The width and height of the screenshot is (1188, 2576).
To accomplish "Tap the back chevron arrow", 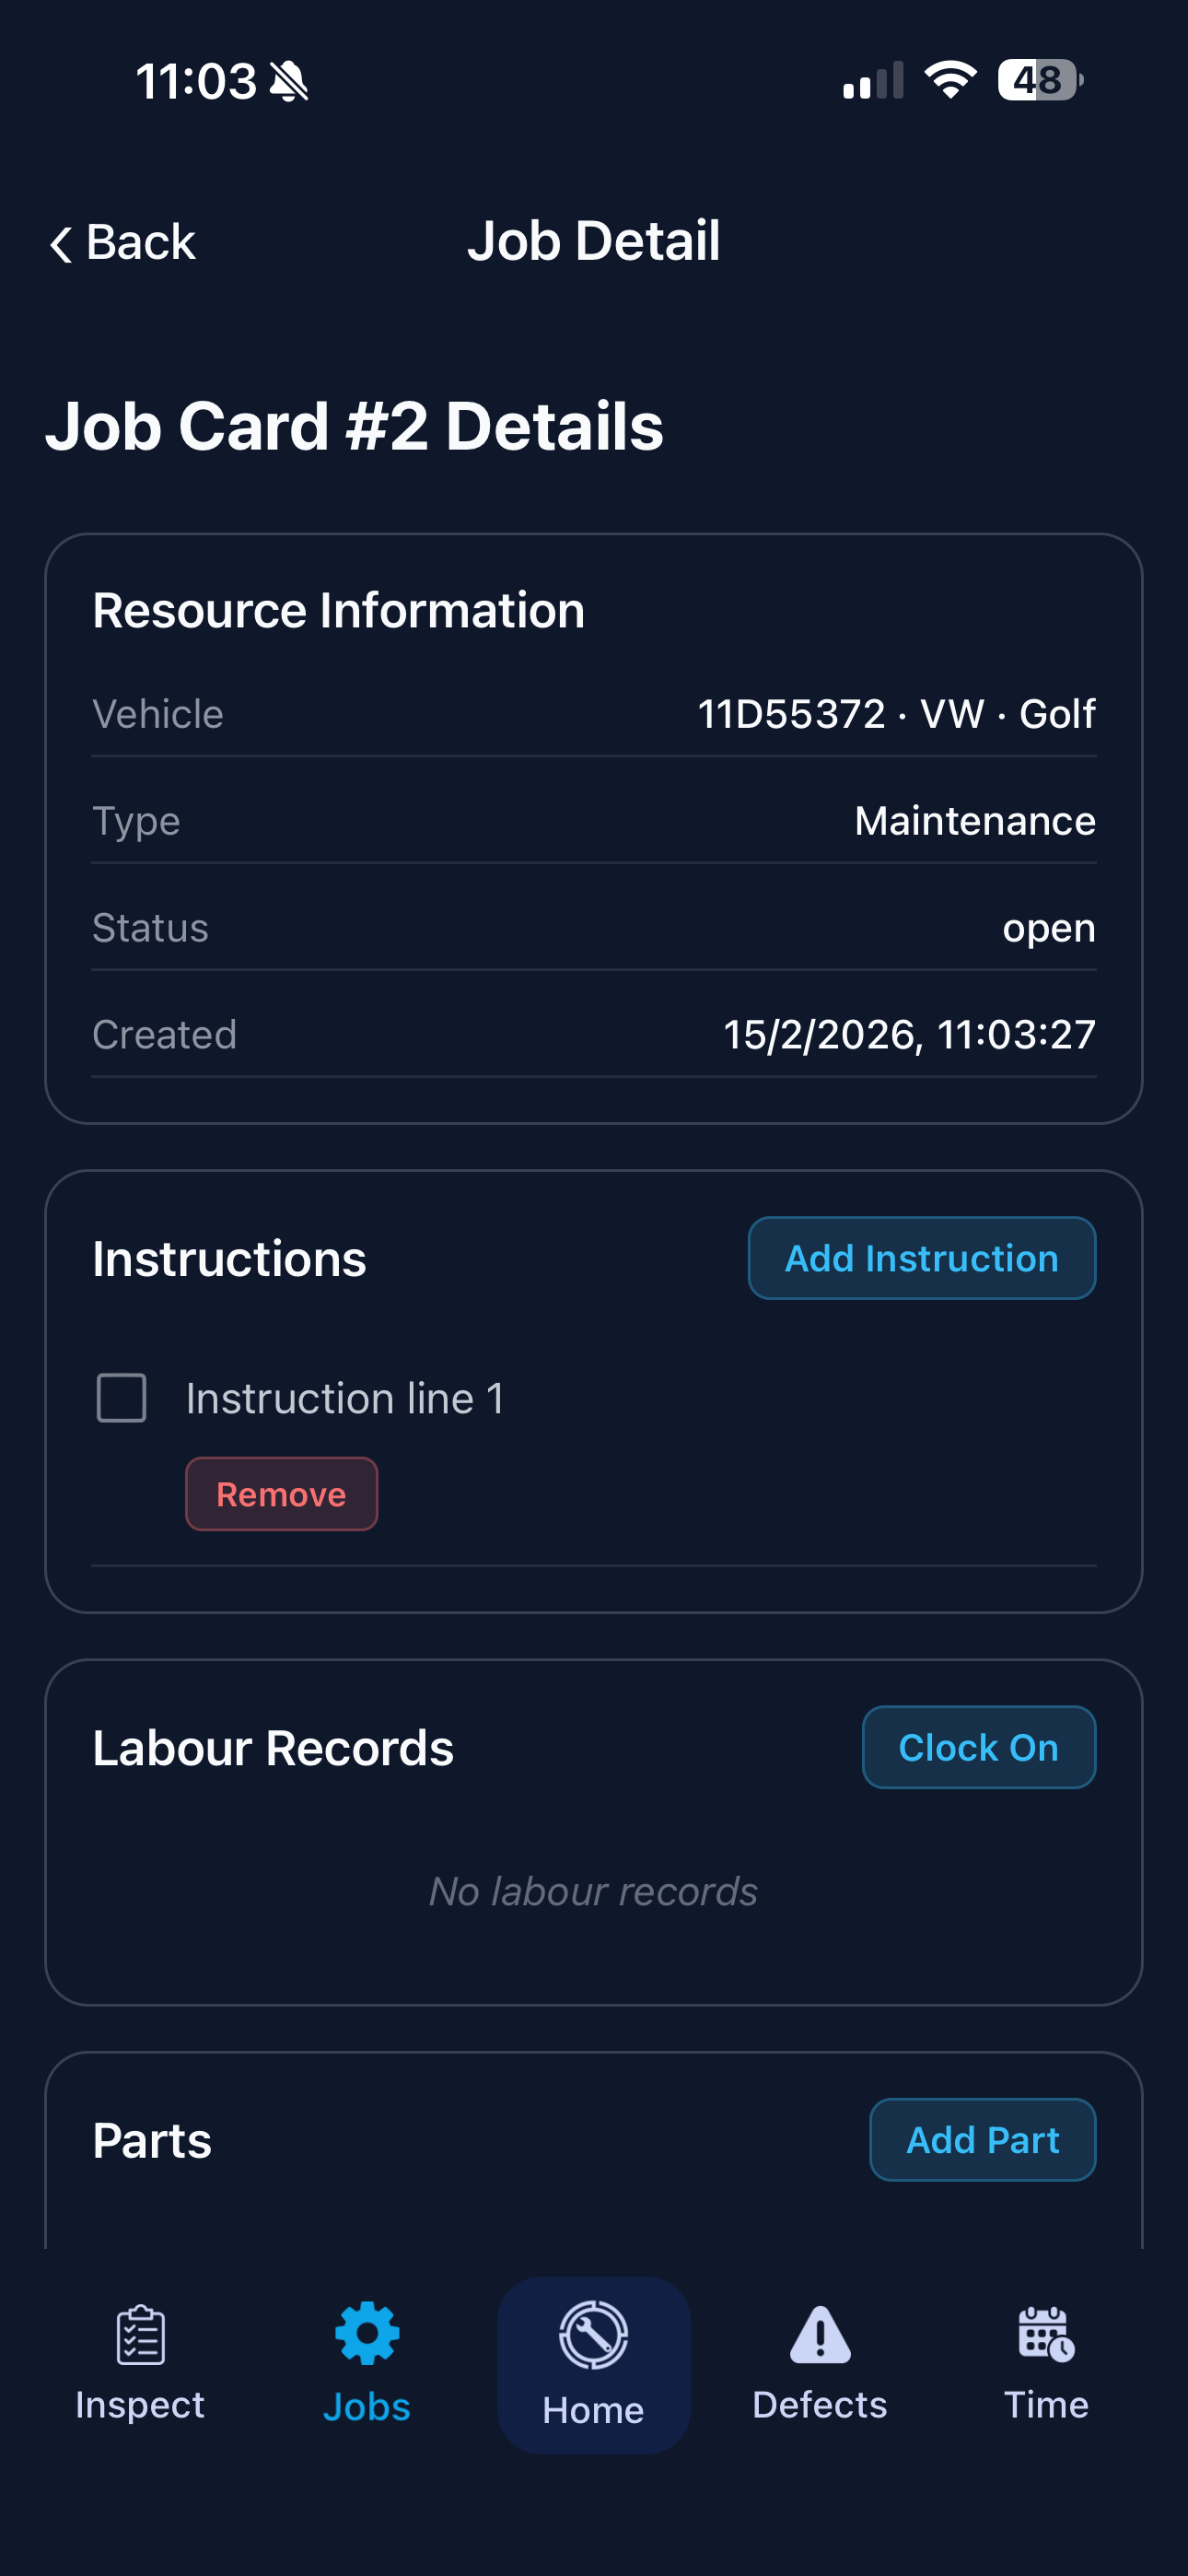I will coord(61,244).
